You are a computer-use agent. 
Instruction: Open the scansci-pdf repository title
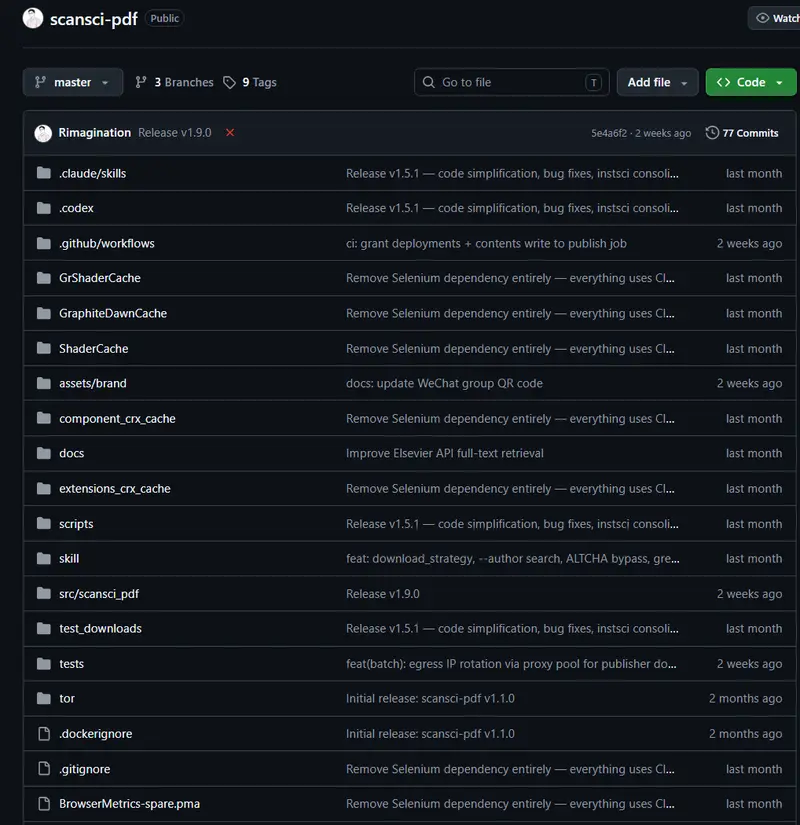click(x=94, y=19)
